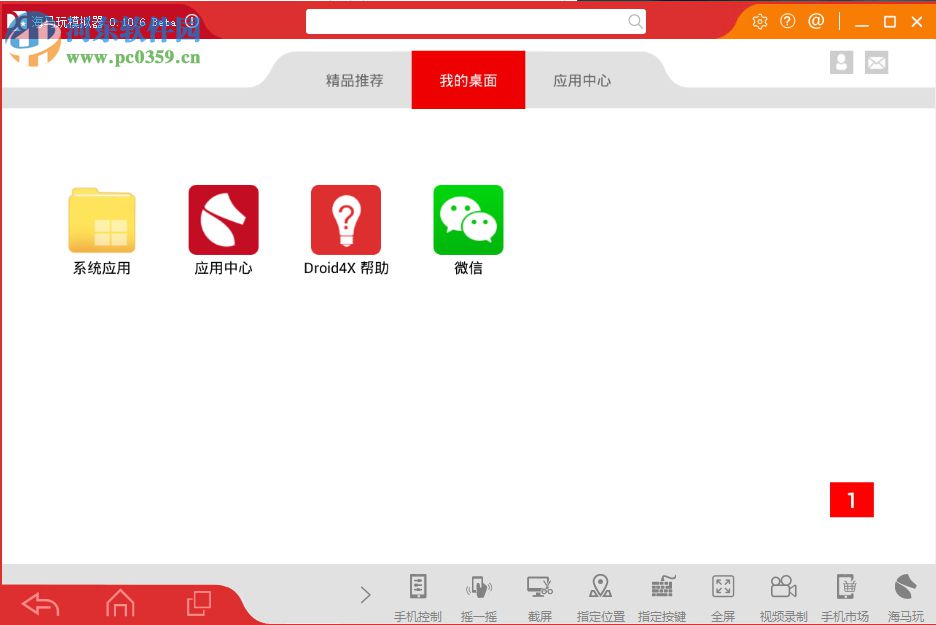The width and height of the screenshot is (936, 625).
Task: Launch 应用中心 from the desktop
Action: click(x=222, y=220)
